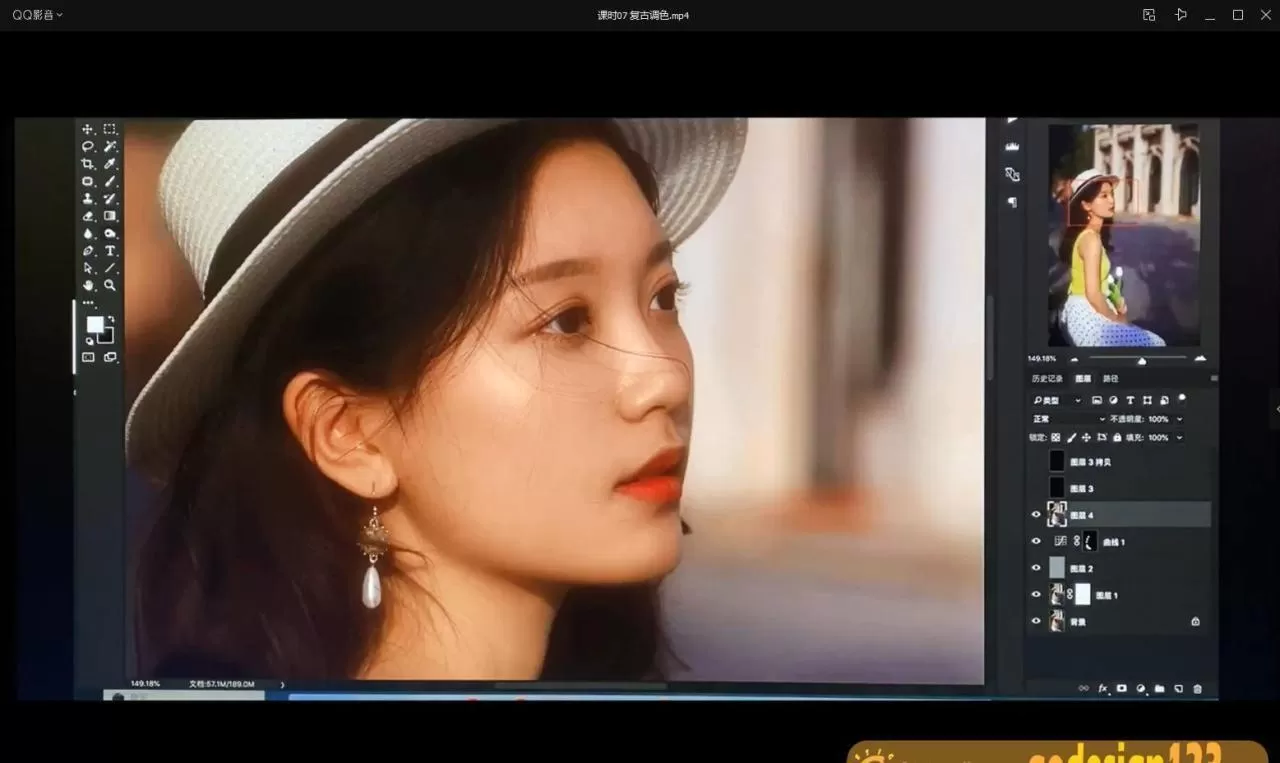Screen dimensions: 1280x763
Task: Expand the 不透明度 opacity dropdown arrow
Action: pyautogui.click(x=1180, y=419)
